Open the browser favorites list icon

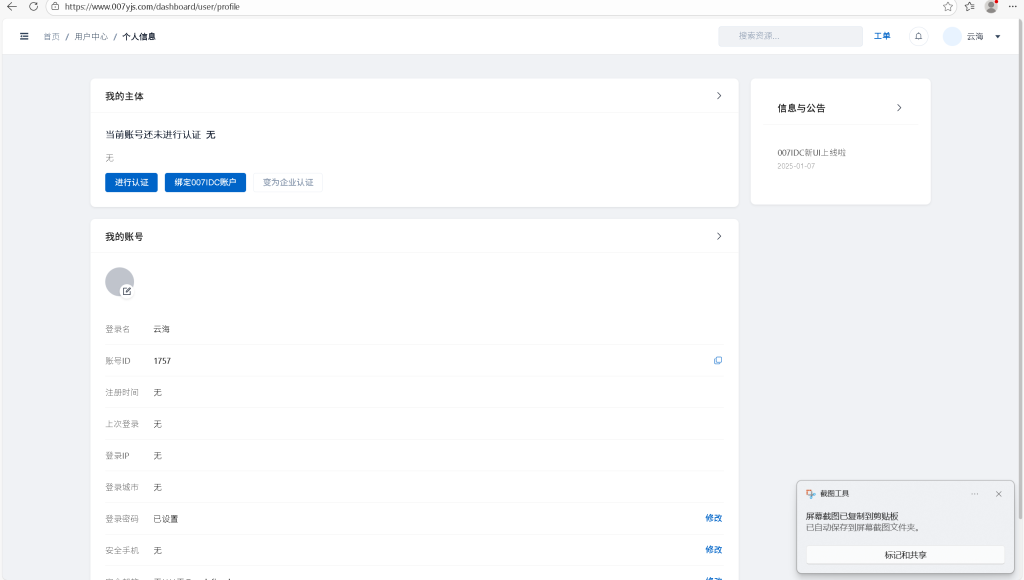969,6
